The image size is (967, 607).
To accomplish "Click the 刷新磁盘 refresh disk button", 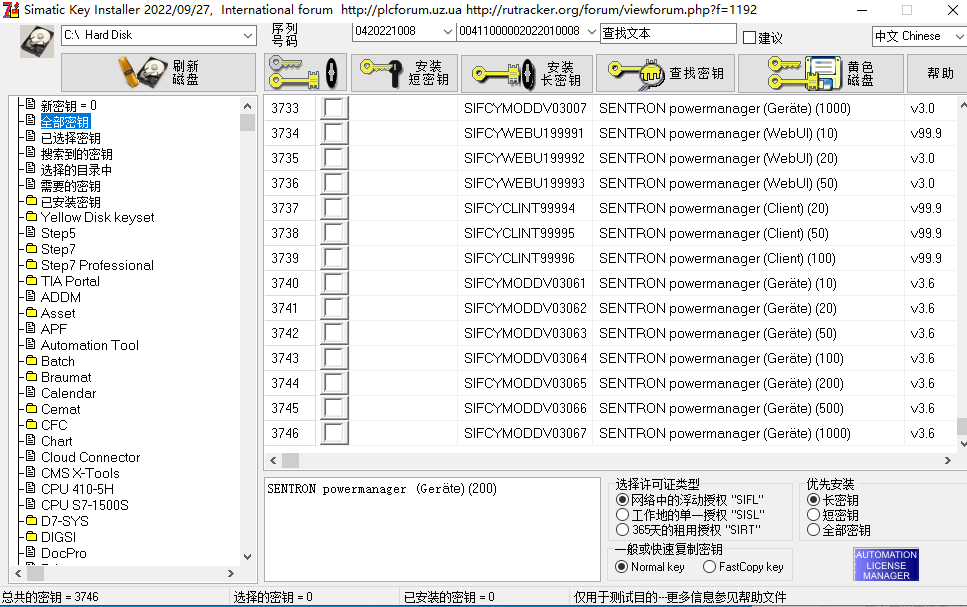I will click(x=158, y=73).
